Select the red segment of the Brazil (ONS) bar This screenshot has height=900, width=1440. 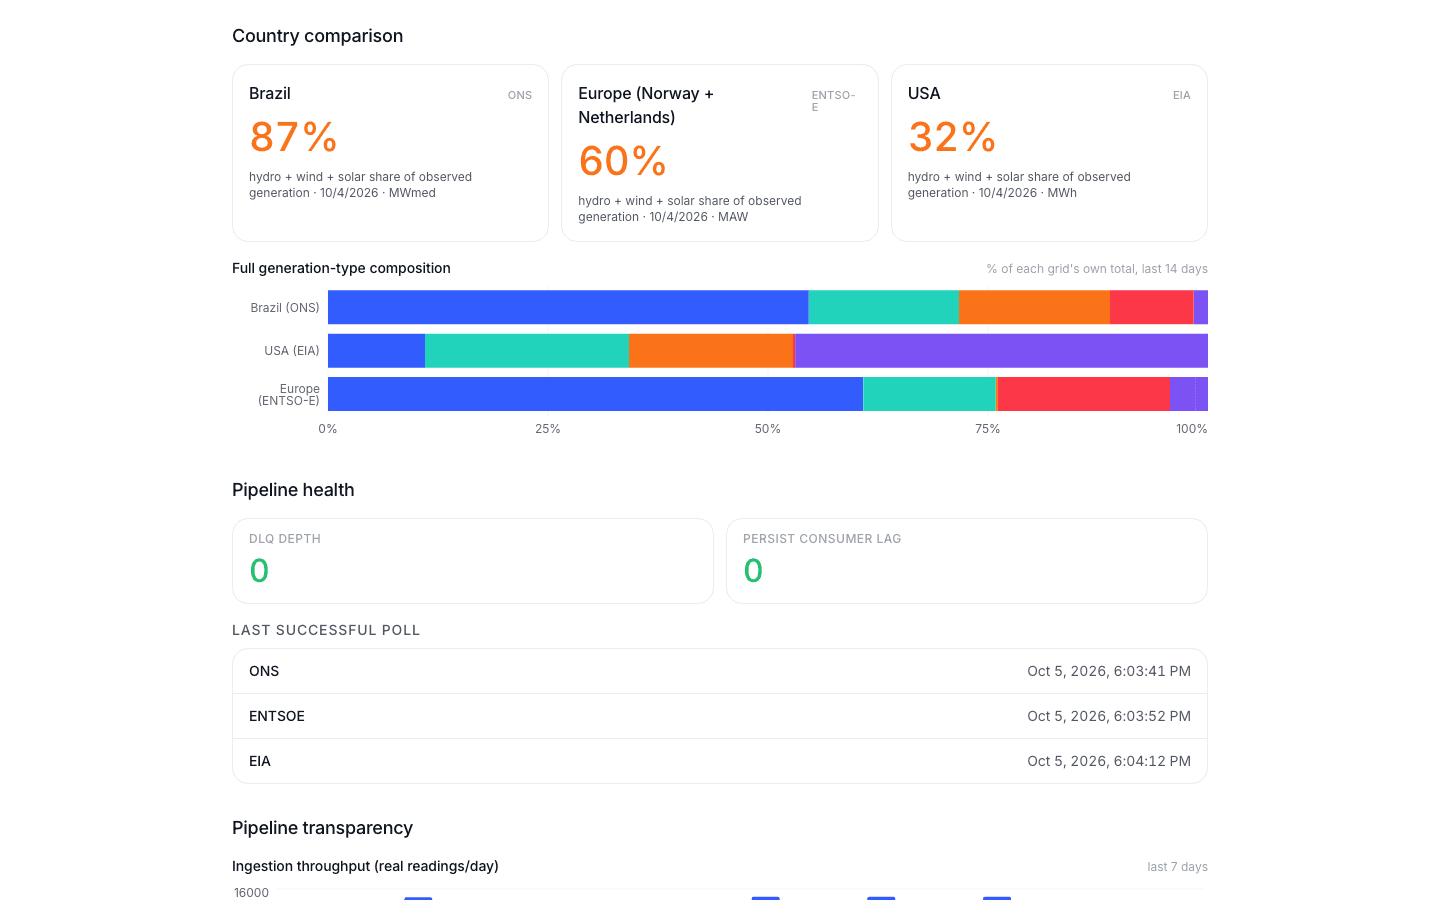(x=1151, y=307)
